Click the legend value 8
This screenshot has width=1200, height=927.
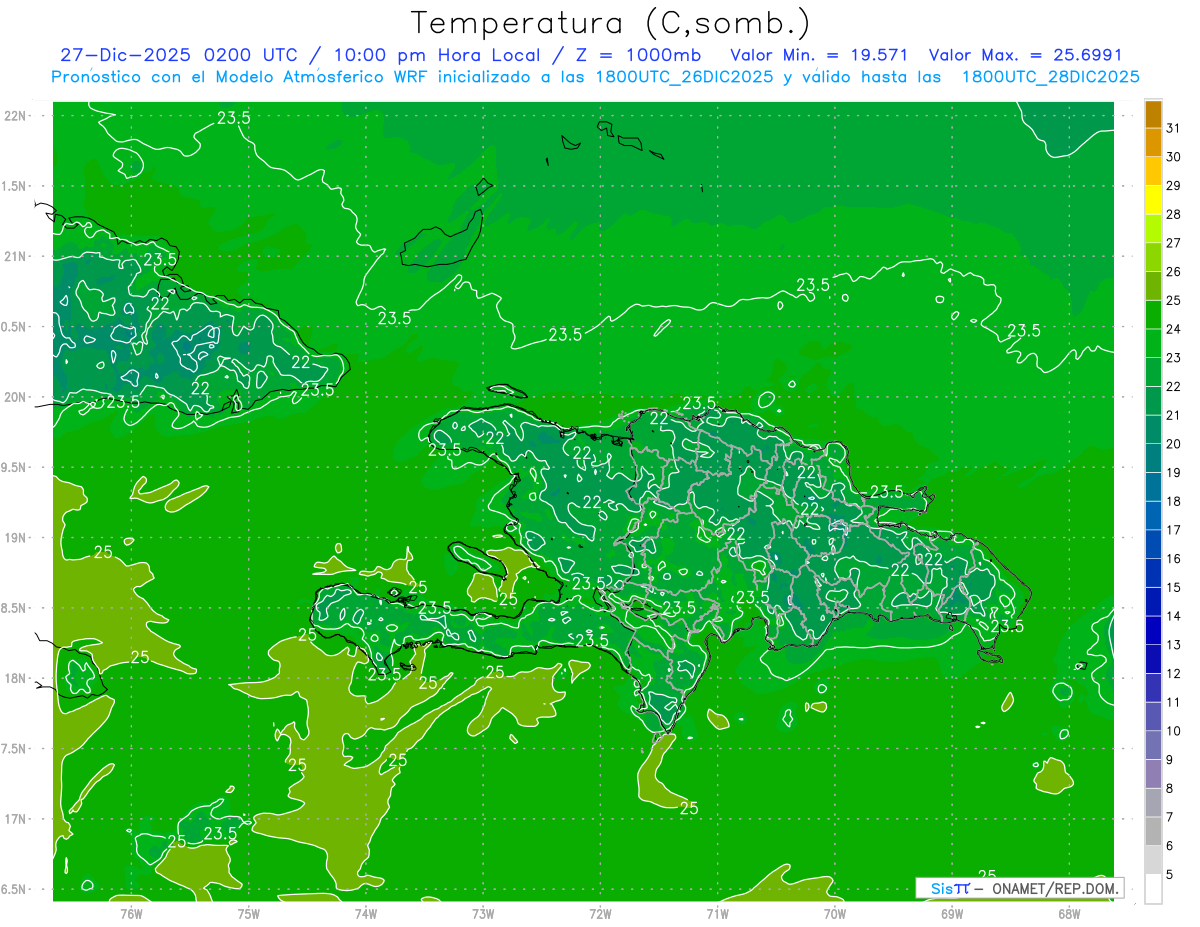[1170, 788]
